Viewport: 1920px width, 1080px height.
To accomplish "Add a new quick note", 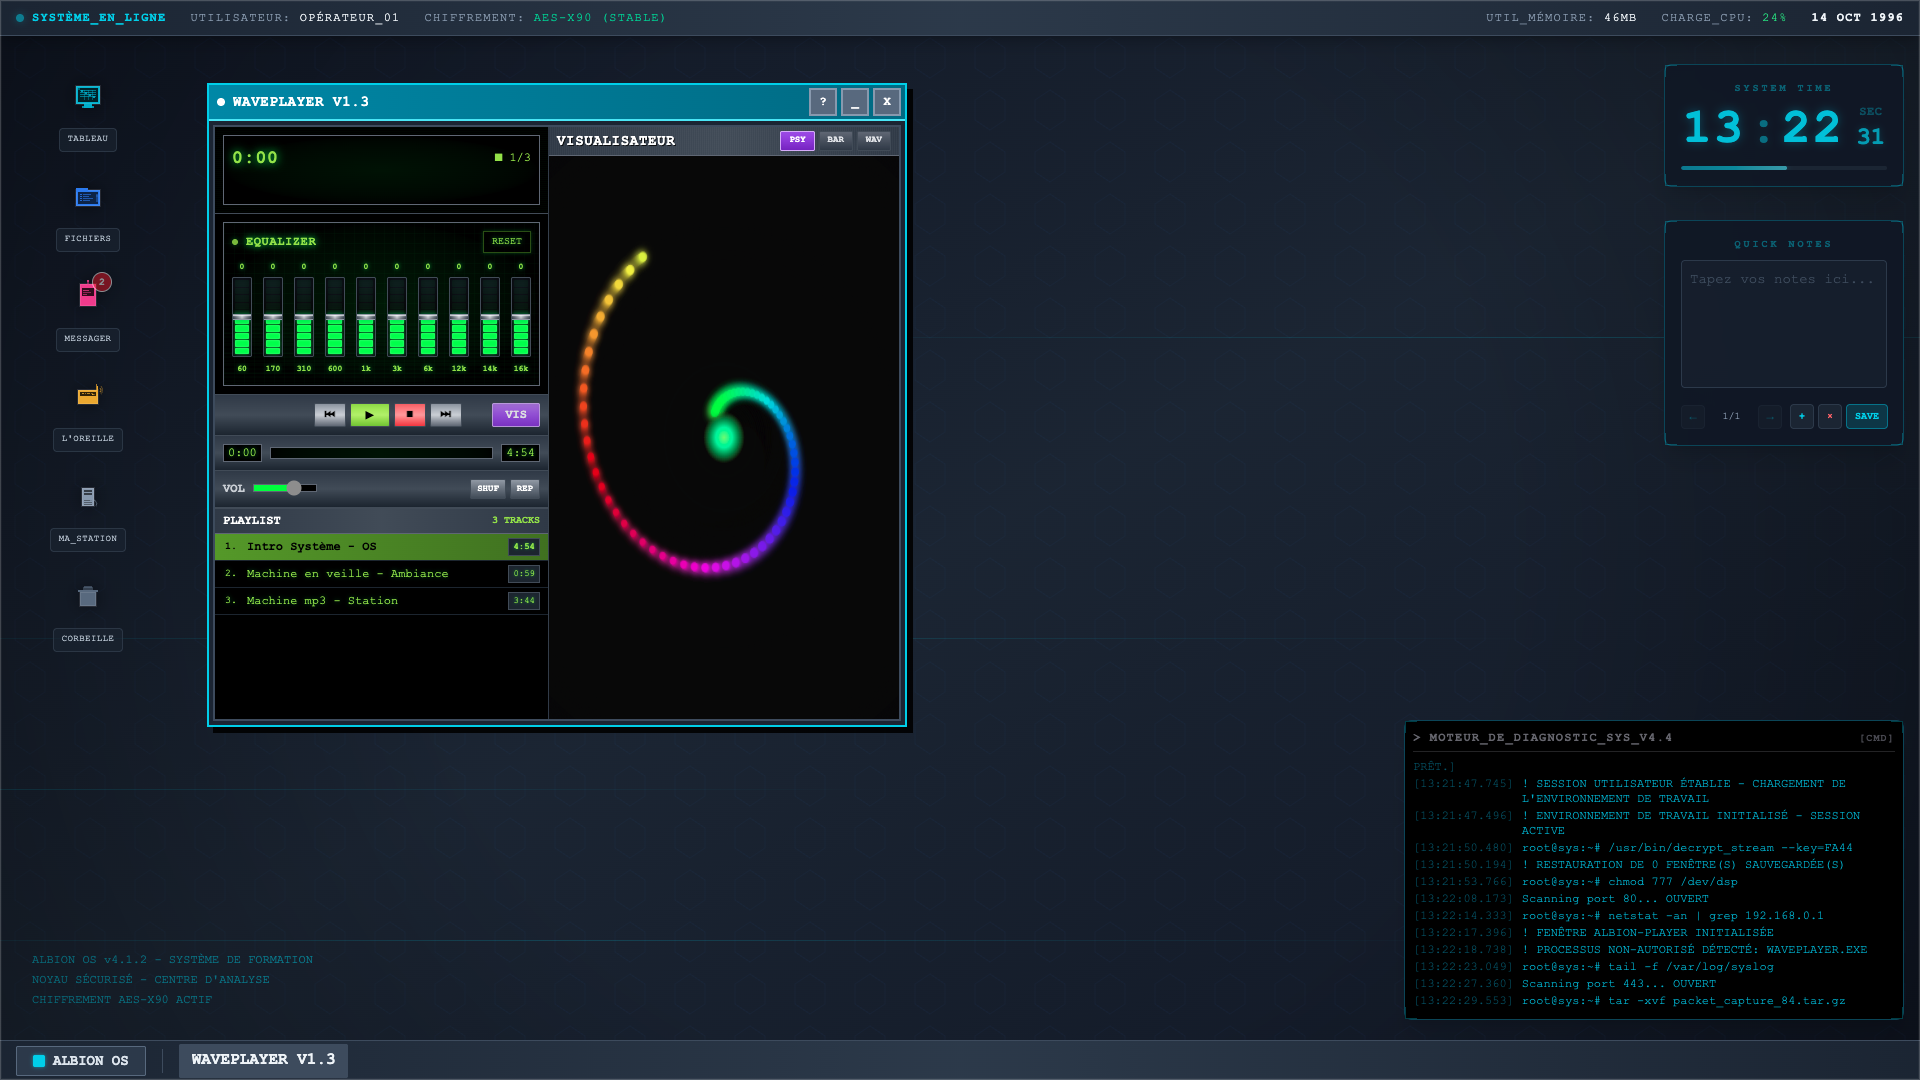I will (1801, 416).
